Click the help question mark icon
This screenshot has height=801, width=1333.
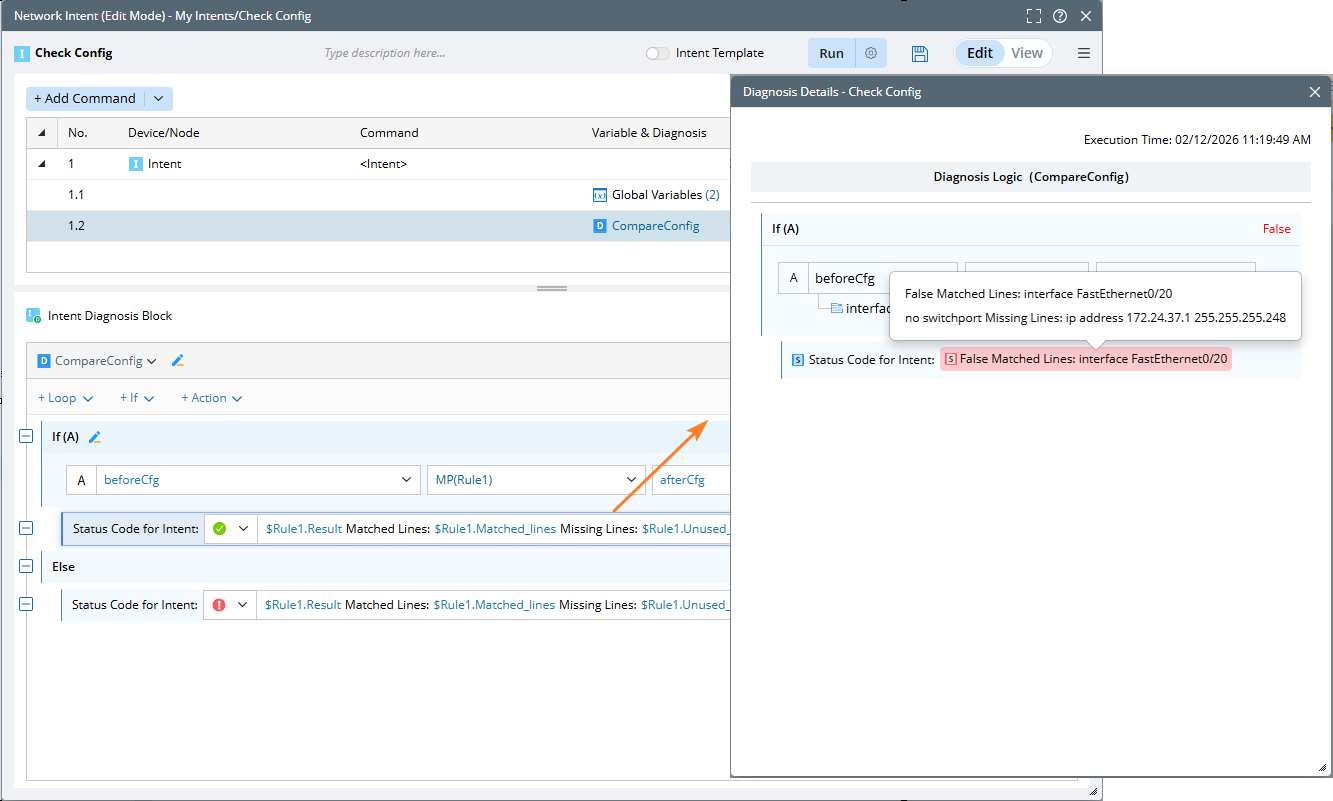pyautogui.click(x=1060, y=16)
